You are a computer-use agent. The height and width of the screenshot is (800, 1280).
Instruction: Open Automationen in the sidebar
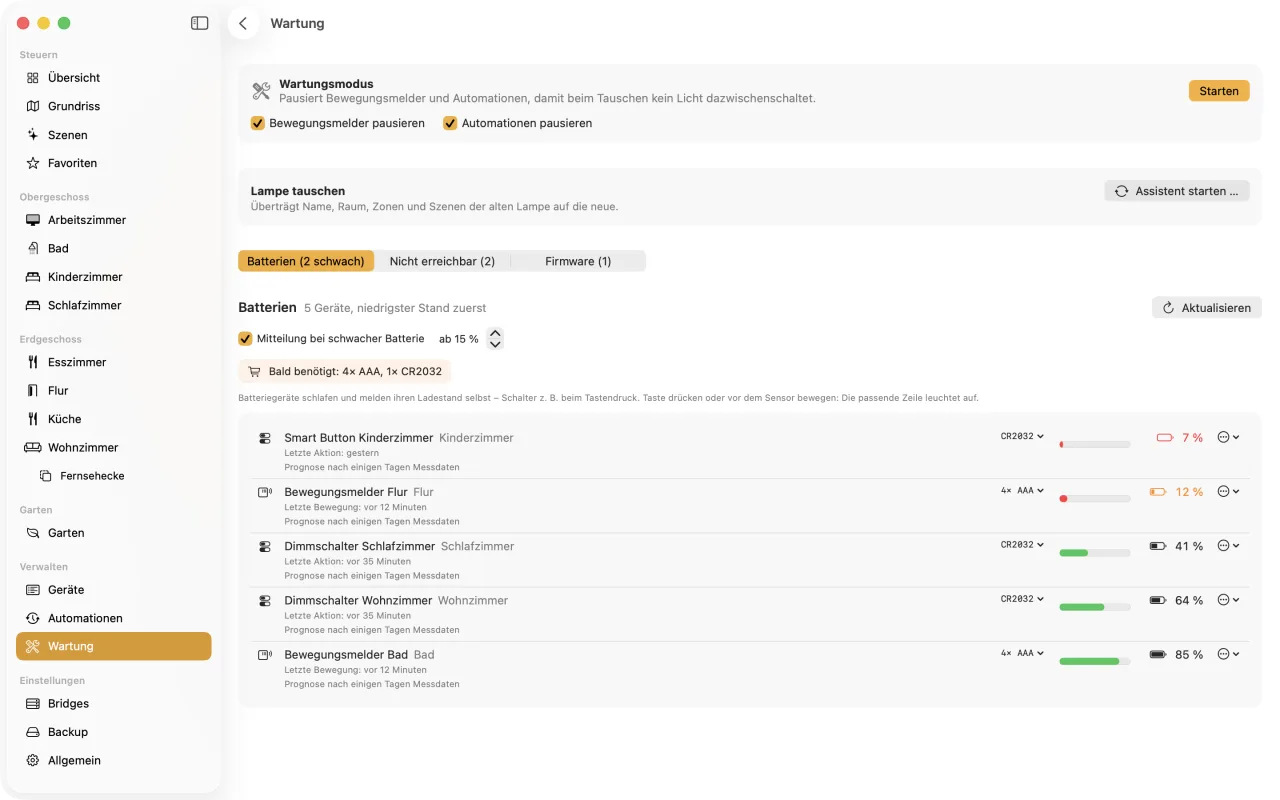114,618
